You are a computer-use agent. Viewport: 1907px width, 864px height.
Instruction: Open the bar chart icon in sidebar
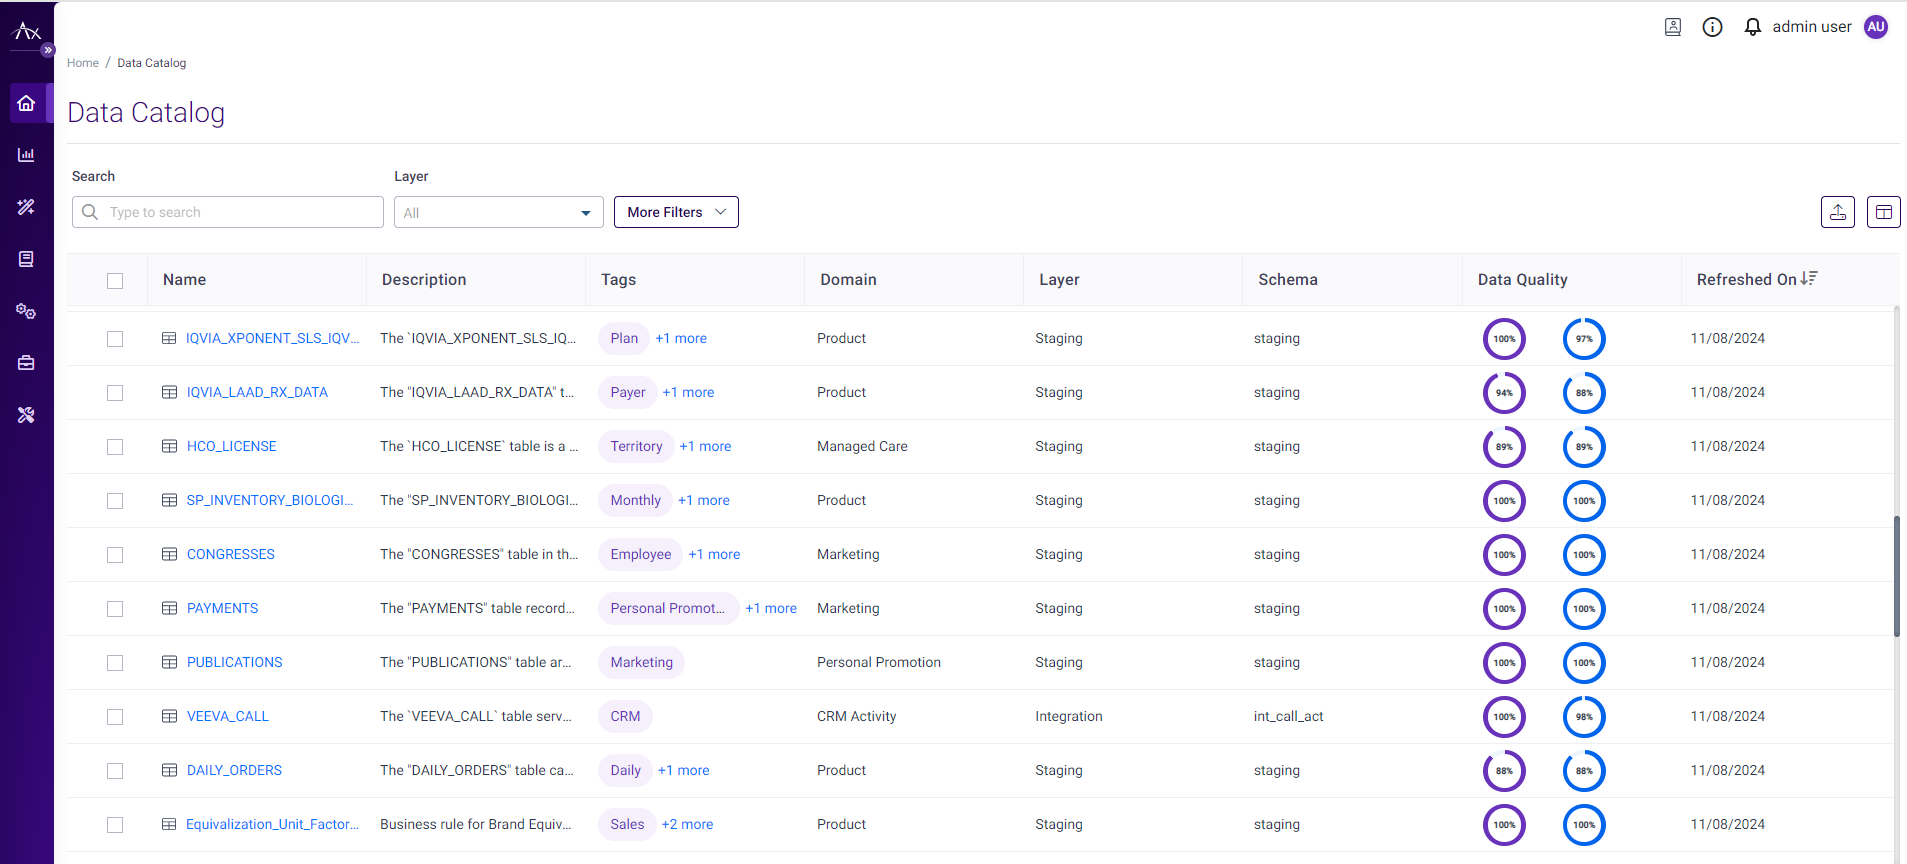pyautogui.click(x=26, y=155)
